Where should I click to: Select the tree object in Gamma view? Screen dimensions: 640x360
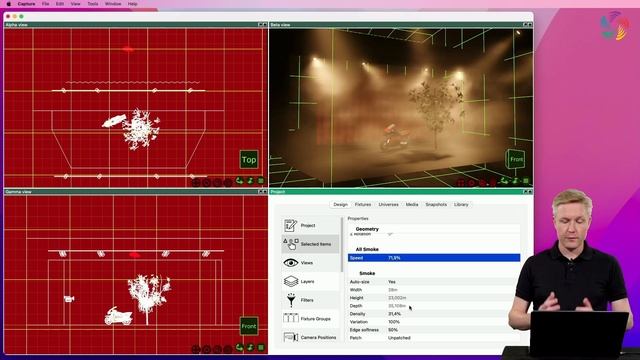[149, 298]
